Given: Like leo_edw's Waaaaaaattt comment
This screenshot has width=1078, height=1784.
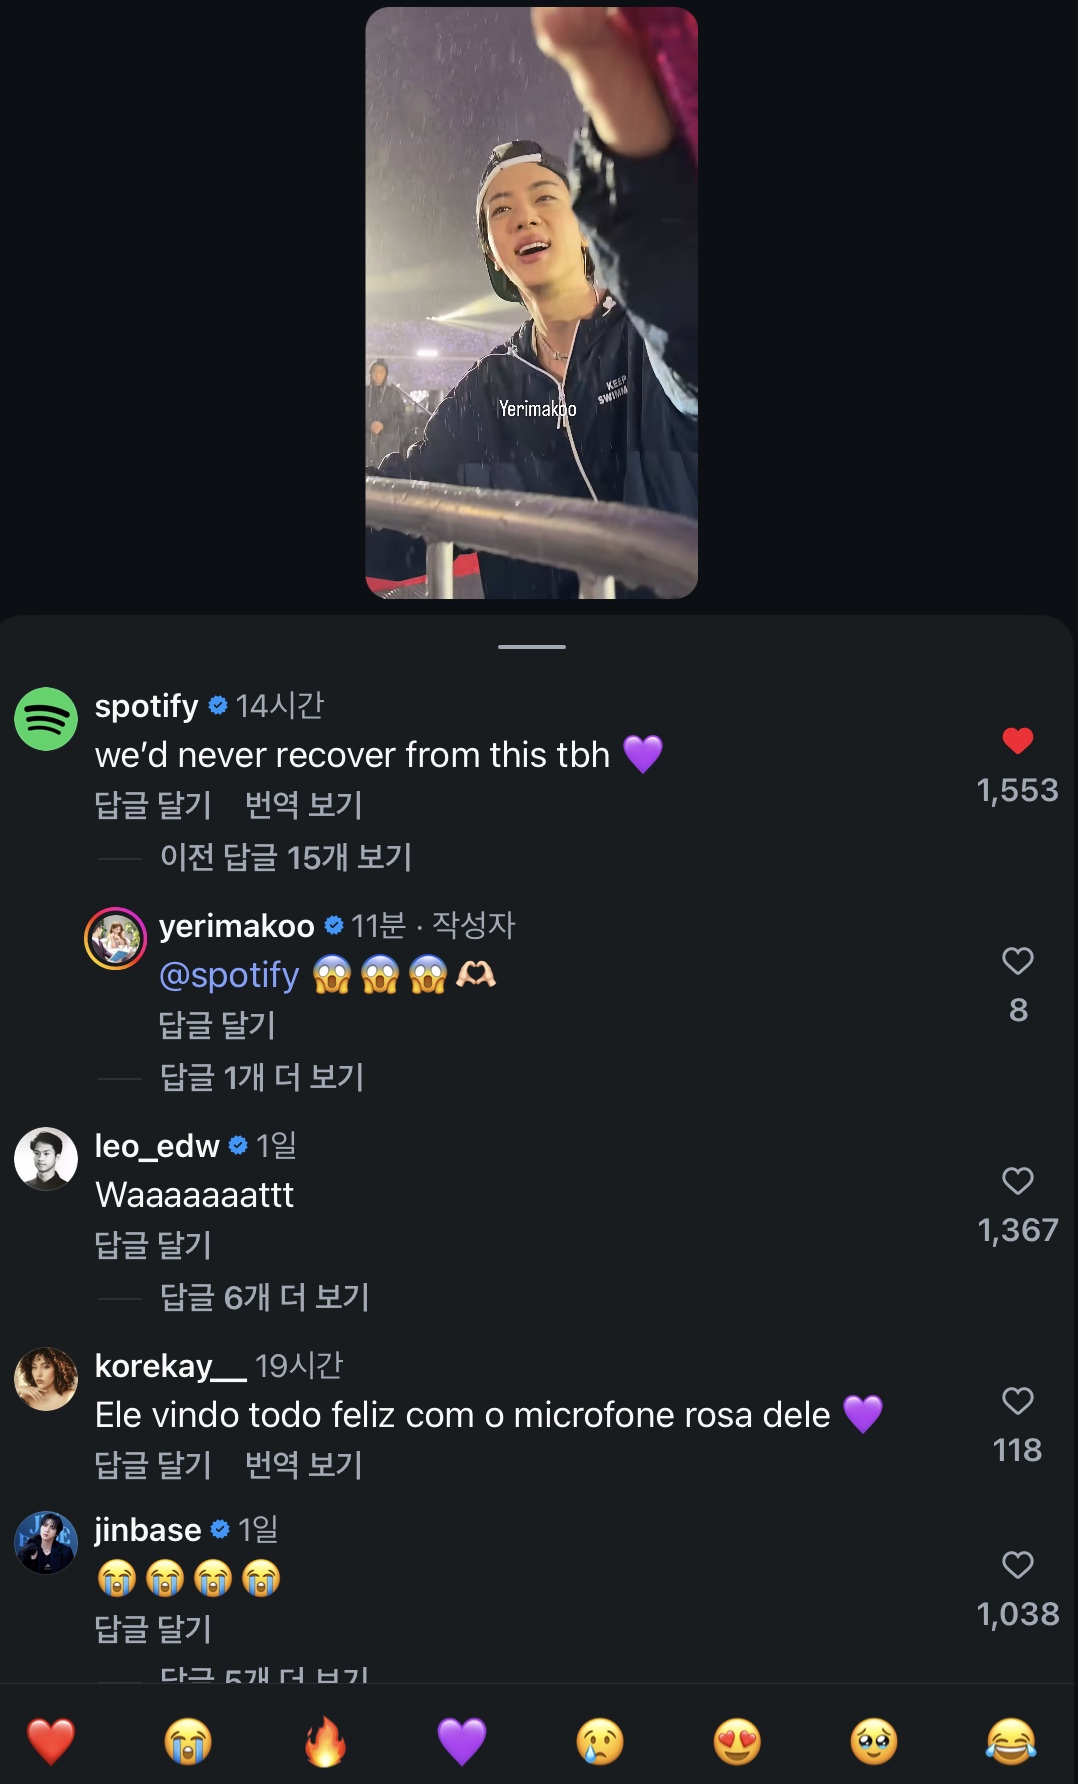Looking at the screenshot, I should 1017,1181.
